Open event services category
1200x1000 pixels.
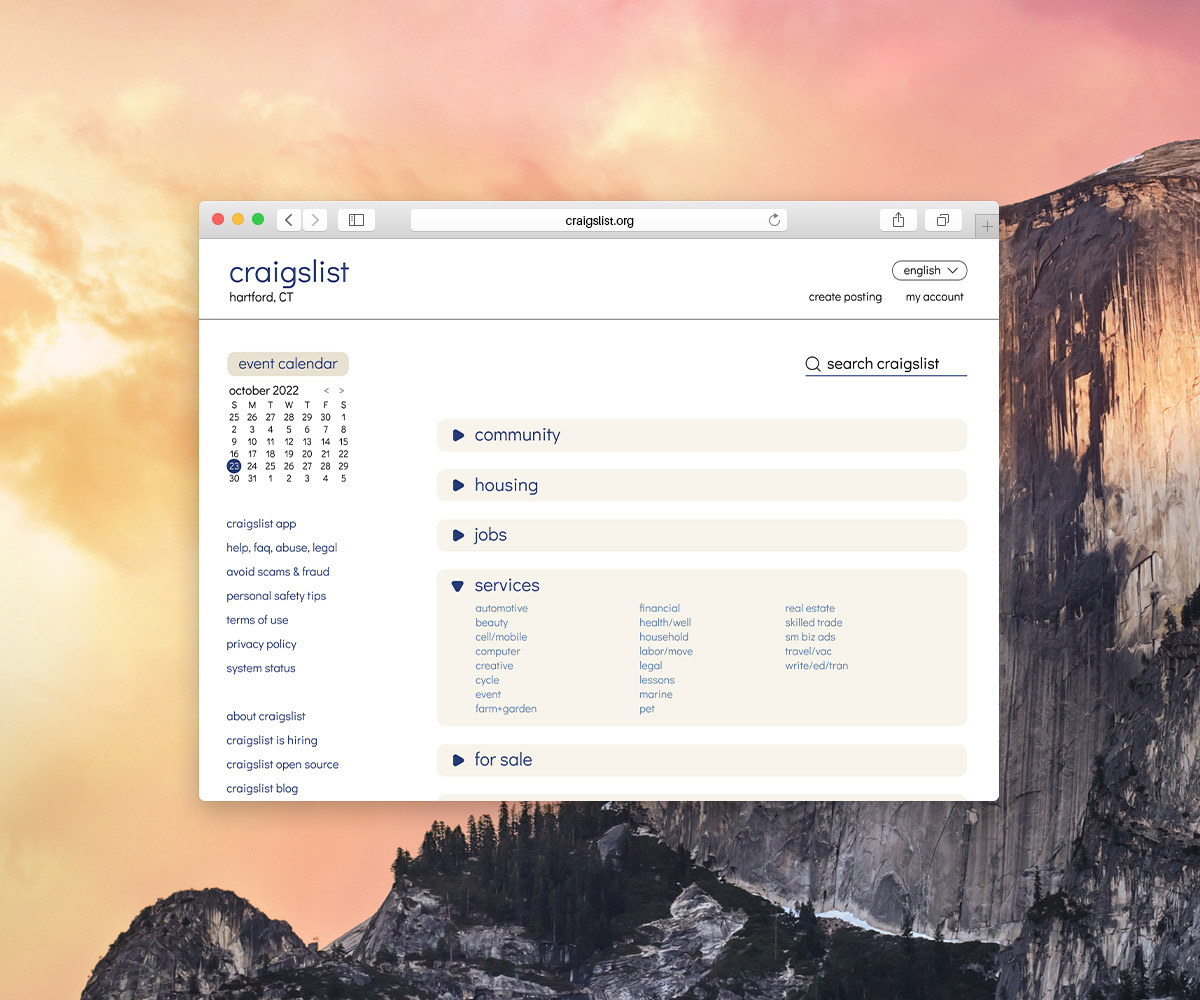488,694
